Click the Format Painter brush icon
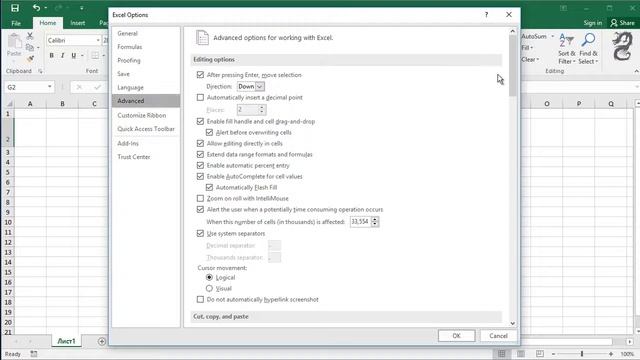The image size is (640, 360). pos(30,59)
